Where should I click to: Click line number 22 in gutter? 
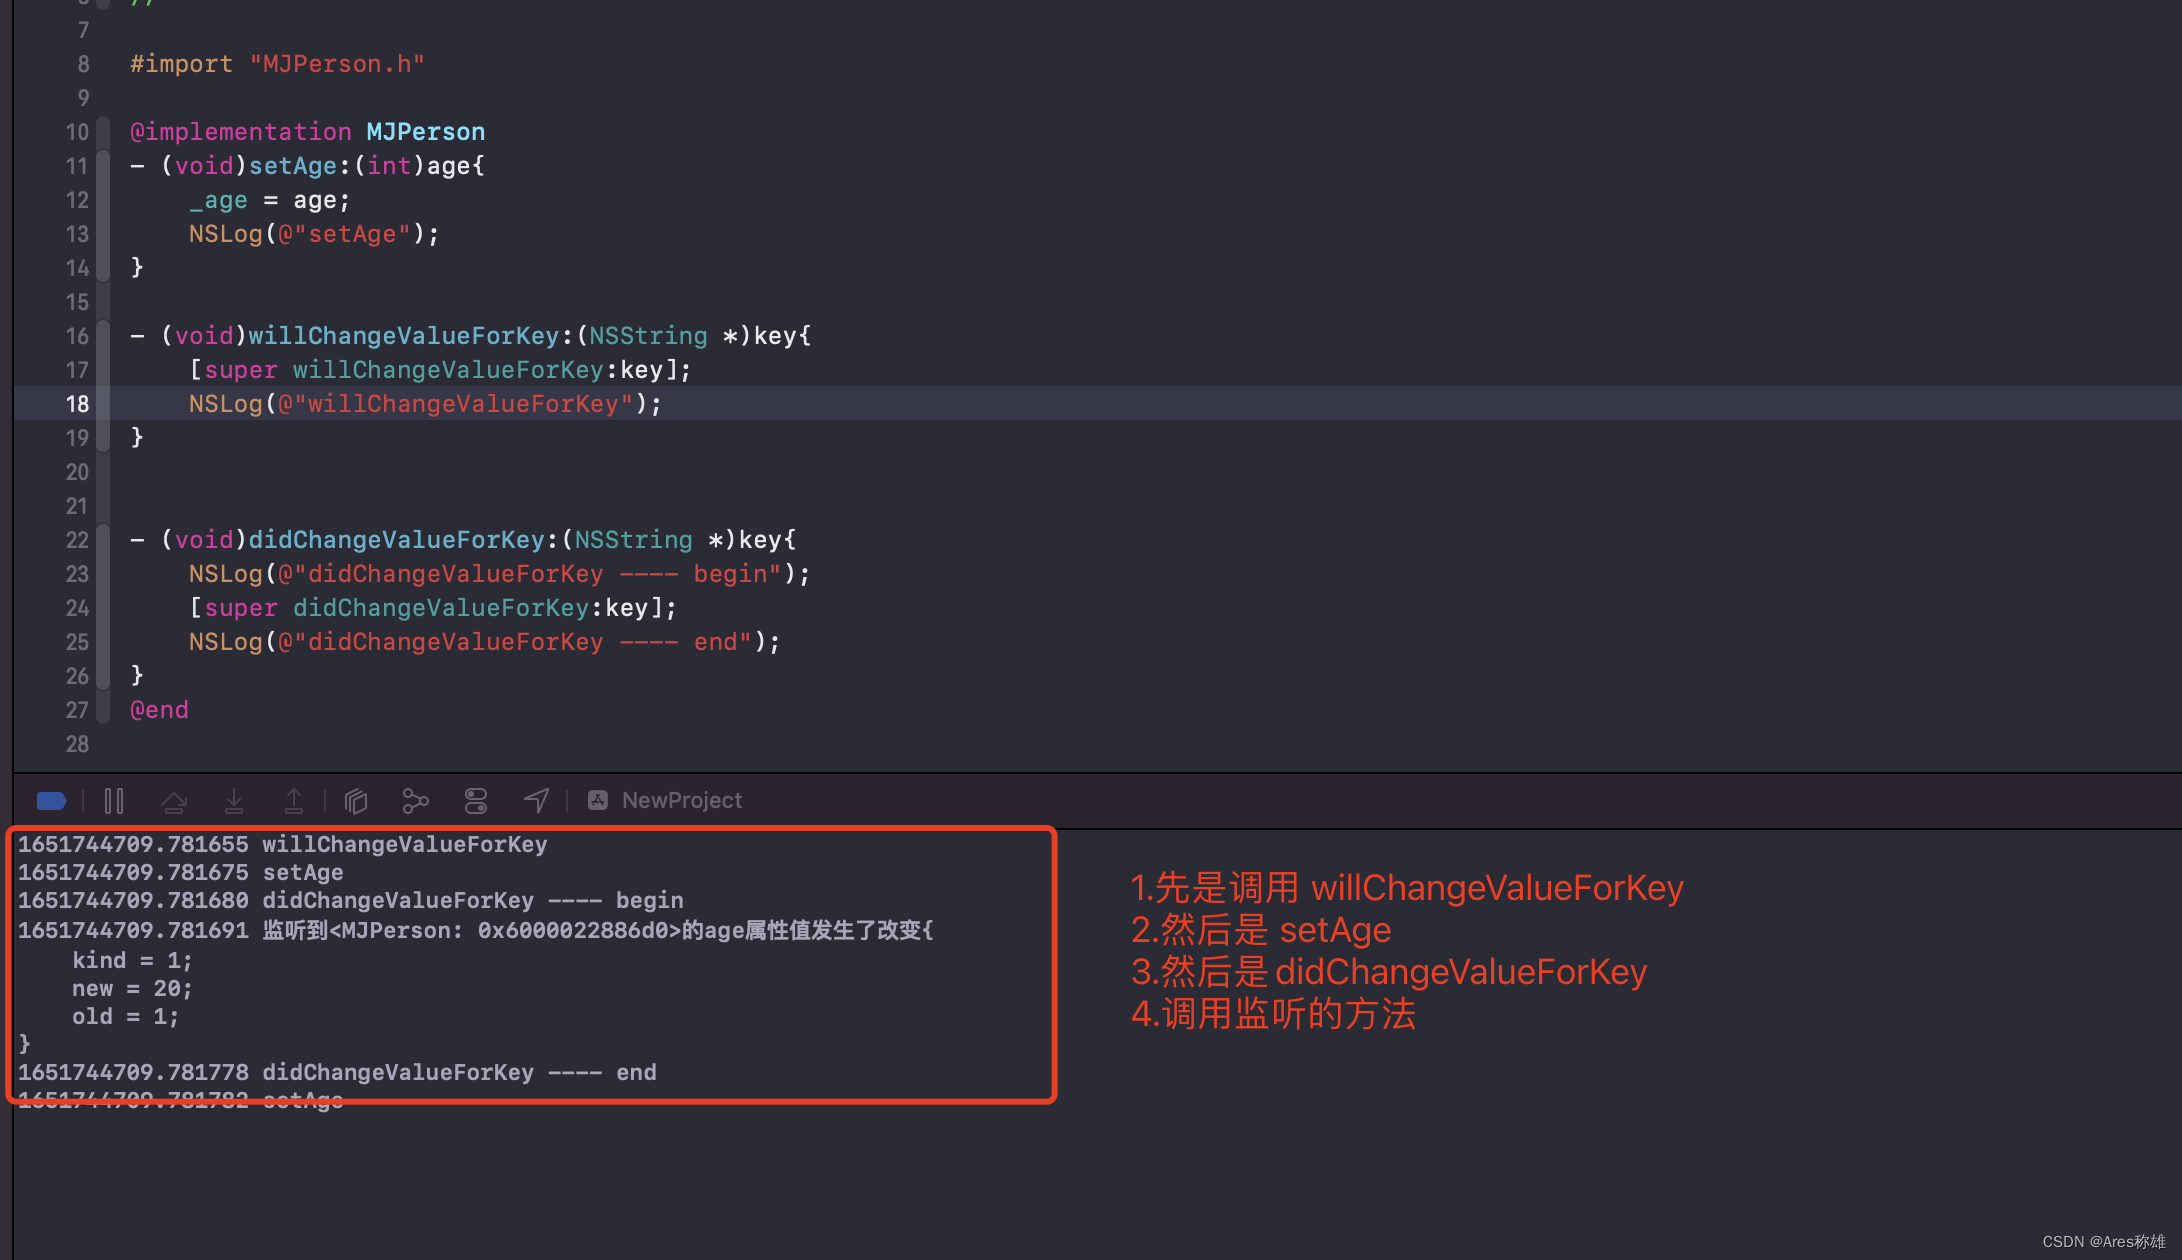pyautogui.click(x=78, y=540)
